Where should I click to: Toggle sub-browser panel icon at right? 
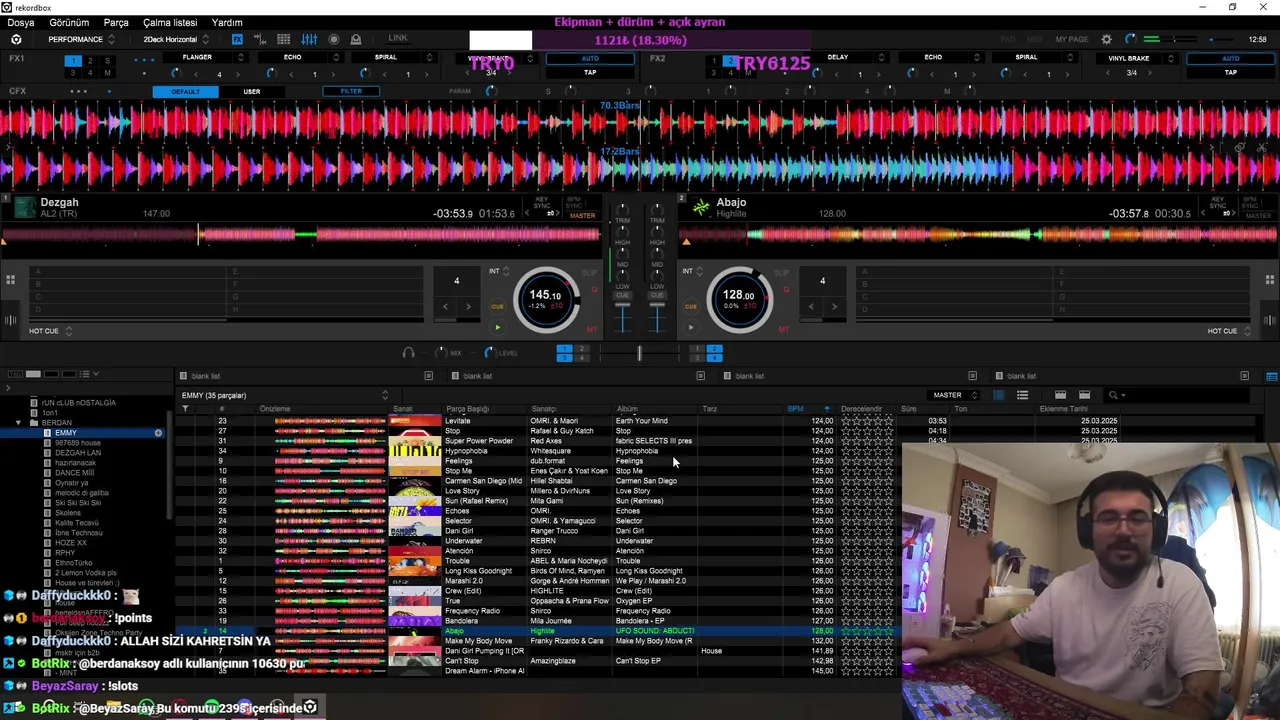click(1272, 376)
